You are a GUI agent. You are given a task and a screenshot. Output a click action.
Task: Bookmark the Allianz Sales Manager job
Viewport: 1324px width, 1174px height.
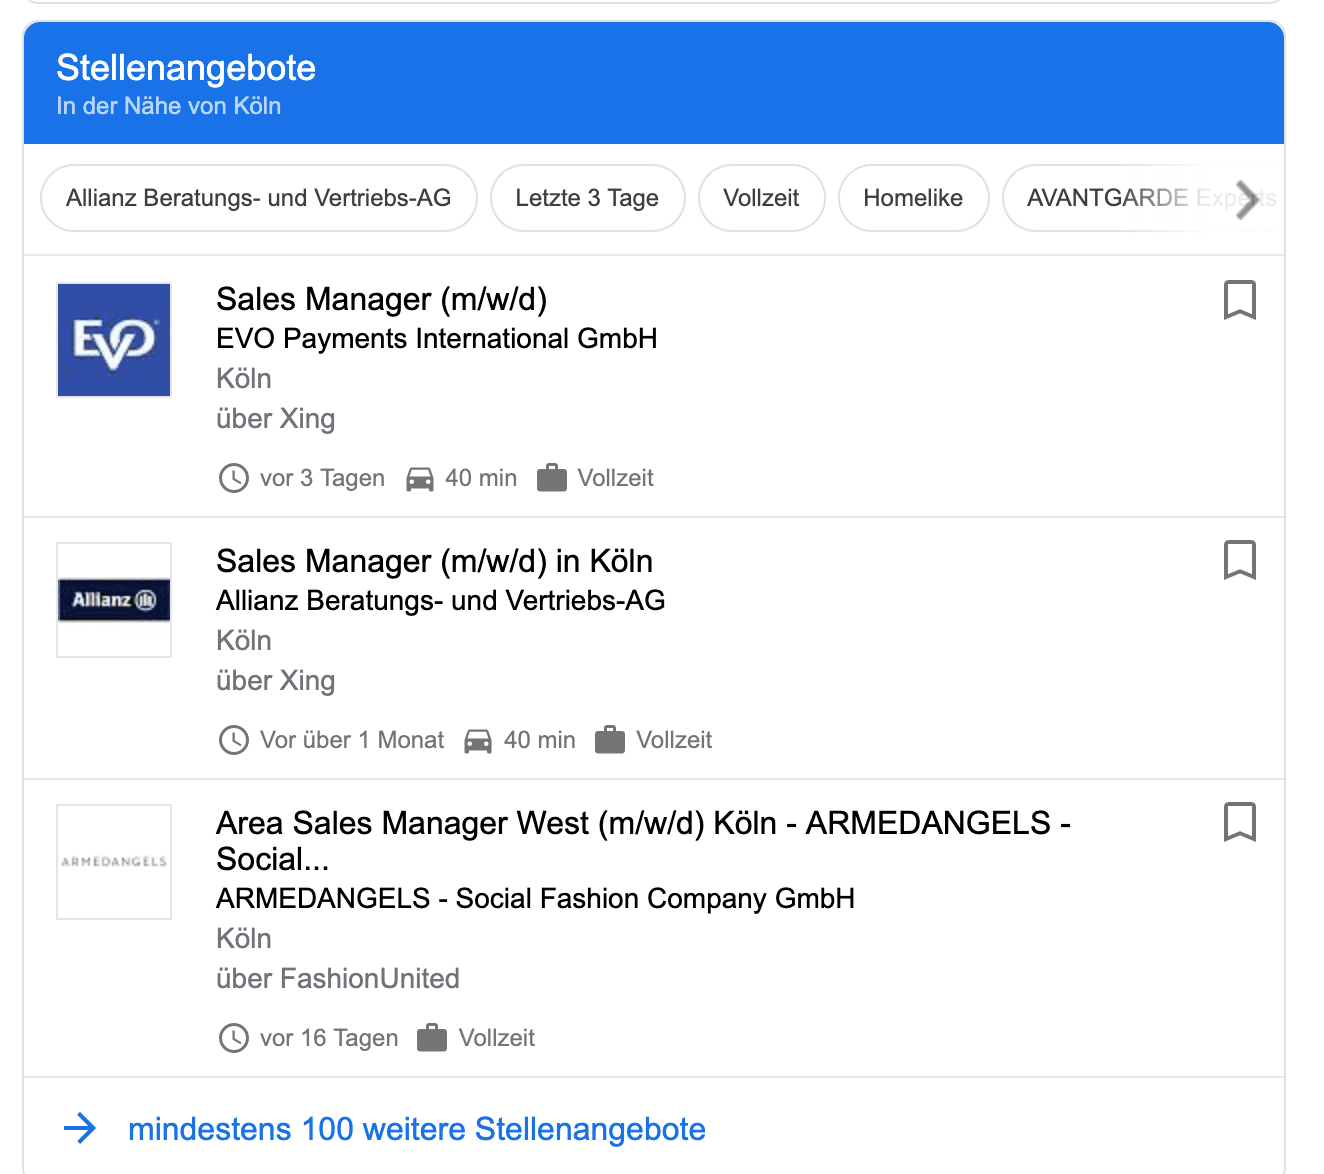coord(1240,561)
